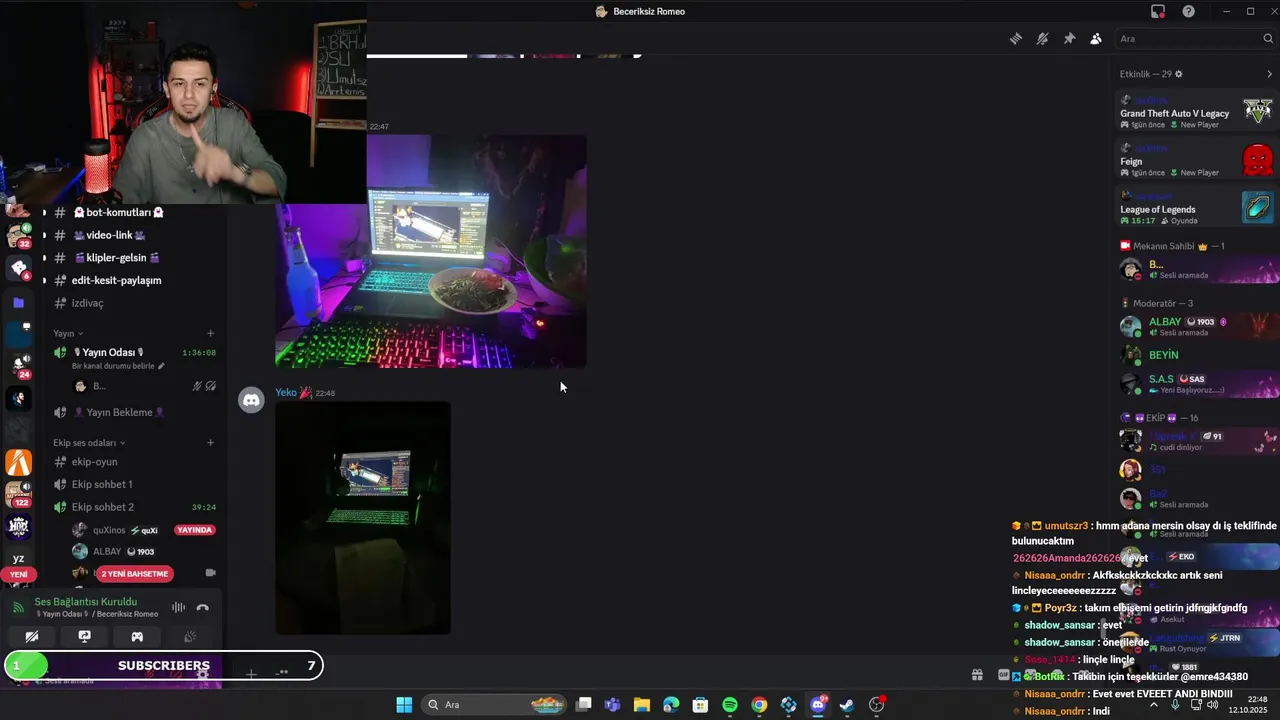Toggle the muted notification bell in the header

click(1042, 39)
